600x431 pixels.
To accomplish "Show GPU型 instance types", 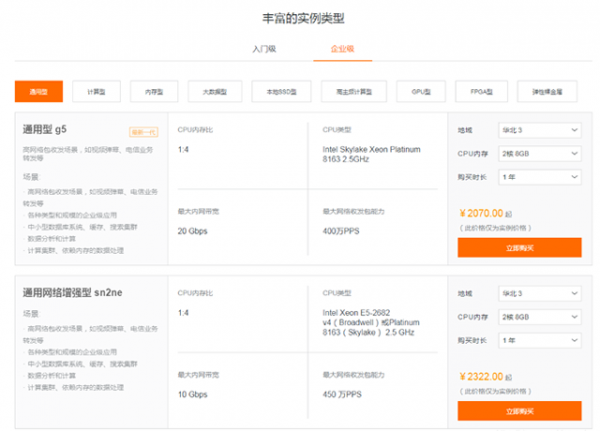I will [x=420, y=91].
